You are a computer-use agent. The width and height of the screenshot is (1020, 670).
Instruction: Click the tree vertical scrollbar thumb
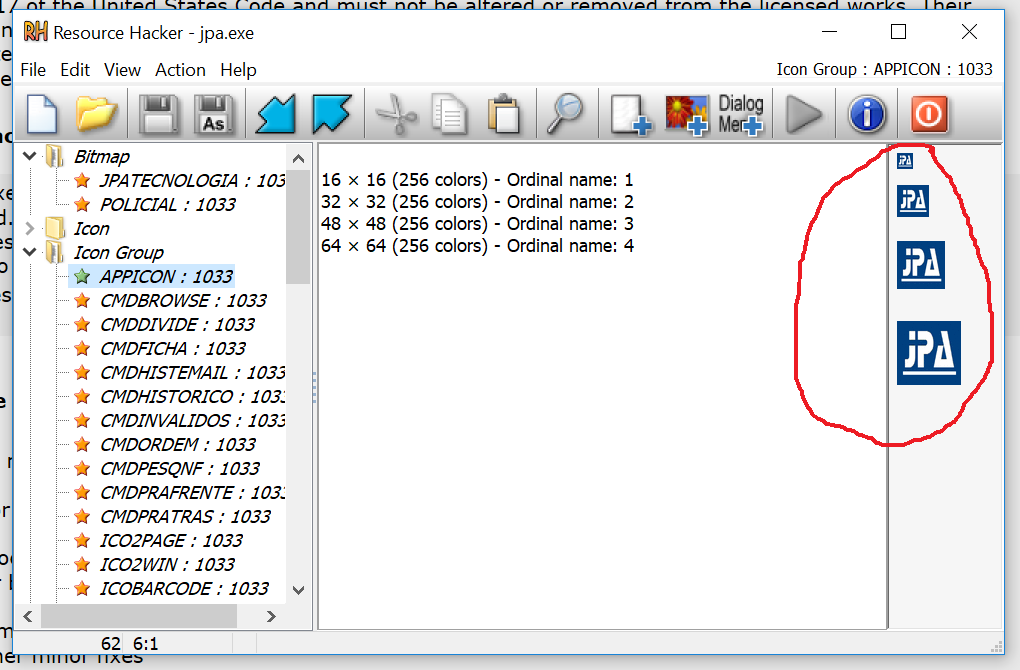coord(299,227)
